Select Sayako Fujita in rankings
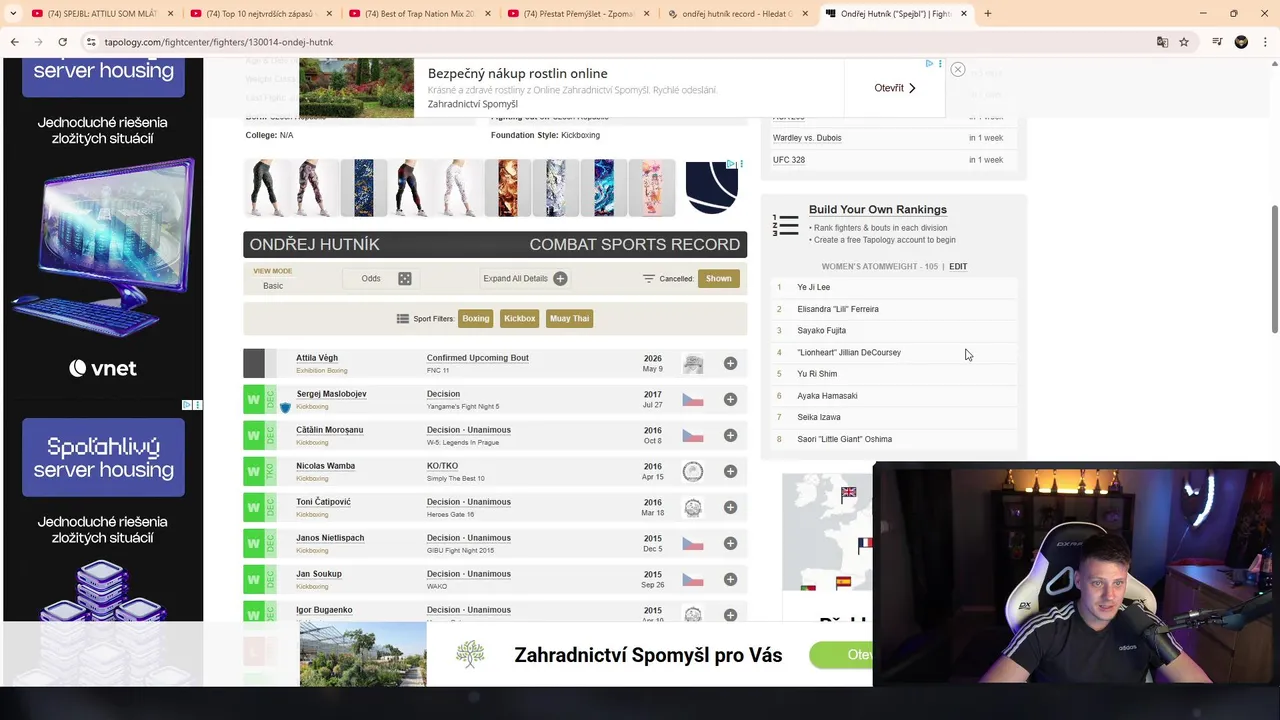This screenshot has width=1280, height=720. [821, 331]
